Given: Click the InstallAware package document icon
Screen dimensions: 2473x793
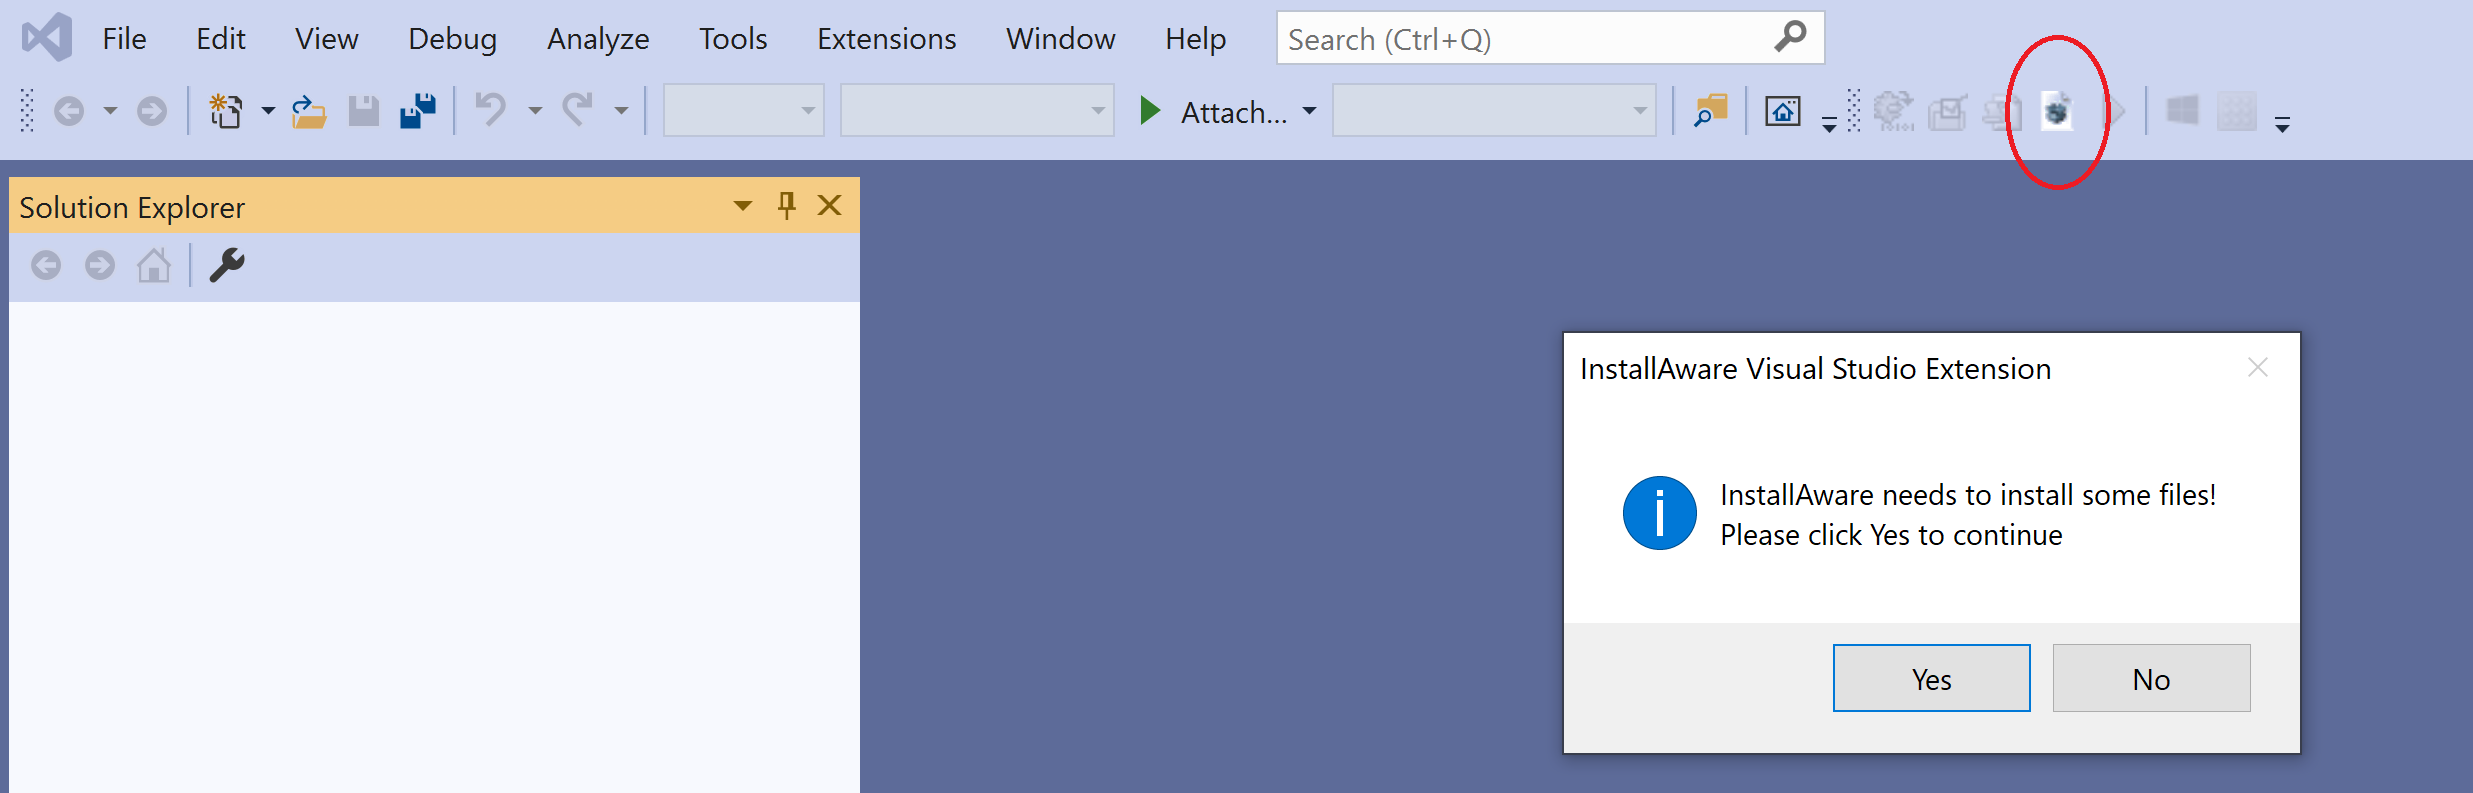Looking at the screenshot, I should (2057, 111).
